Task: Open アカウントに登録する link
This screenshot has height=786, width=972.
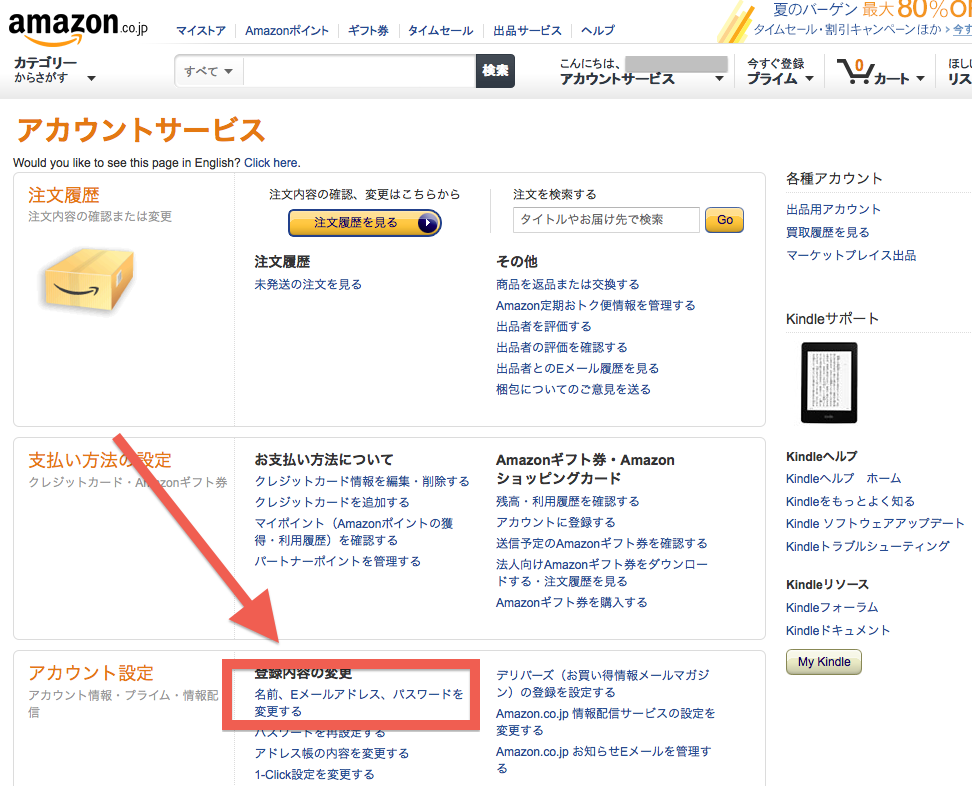Action: pyautogui.click(x=555, y=522)
